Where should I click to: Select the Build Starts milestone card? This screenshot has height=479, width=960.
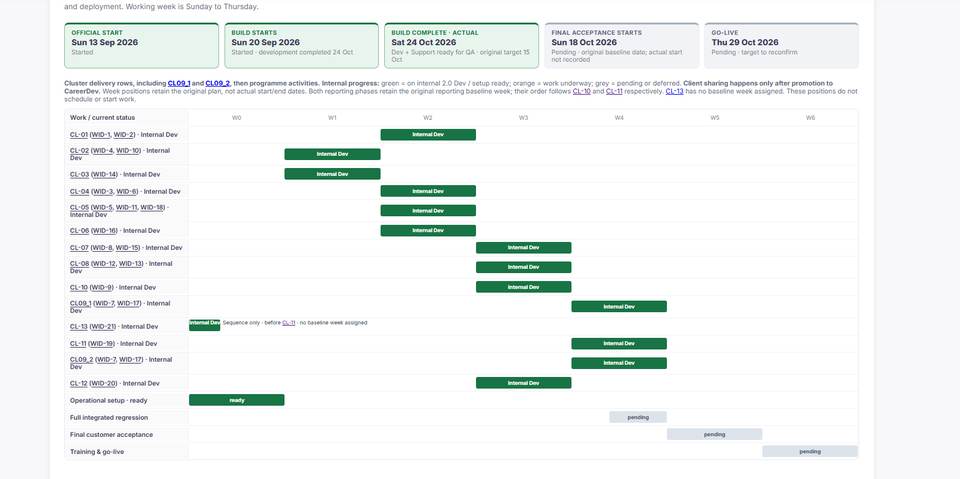tap(301, 46)
